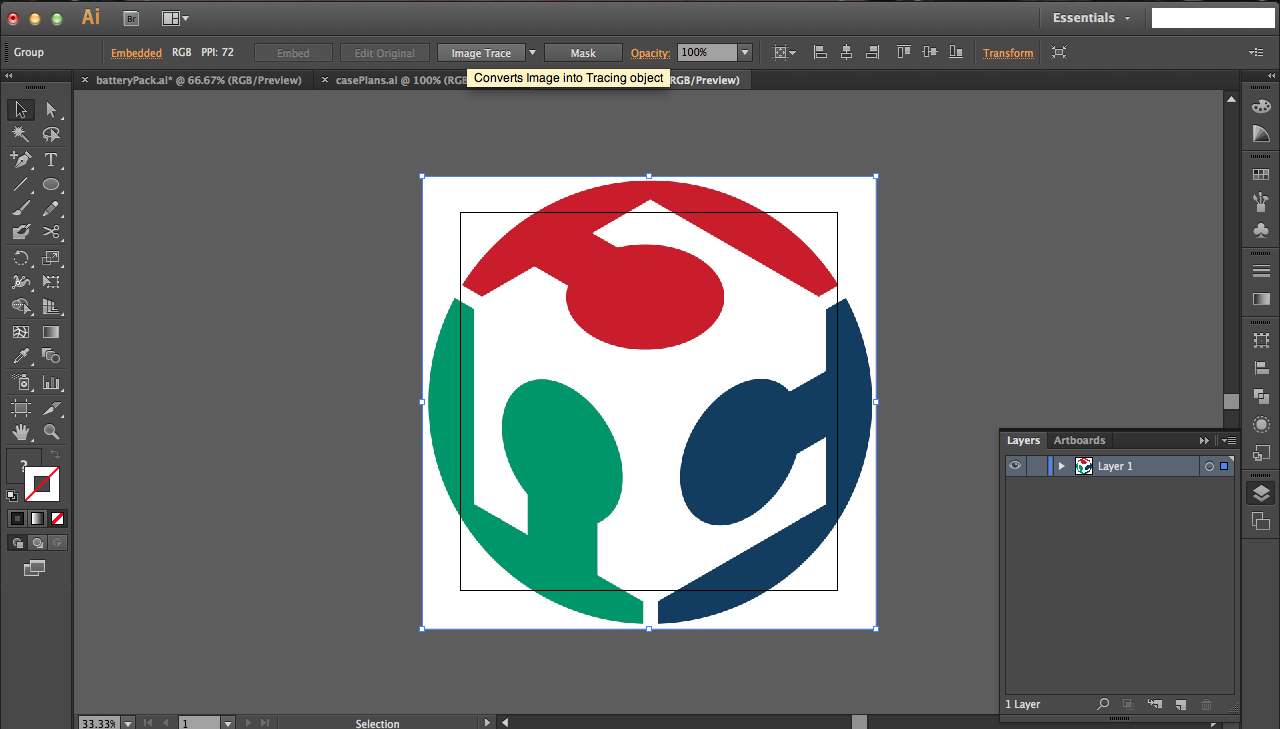Viewport: 1280px width, 729px height.
Task: Open the Opacity percentage dropdown arrow
Action: 745,53
